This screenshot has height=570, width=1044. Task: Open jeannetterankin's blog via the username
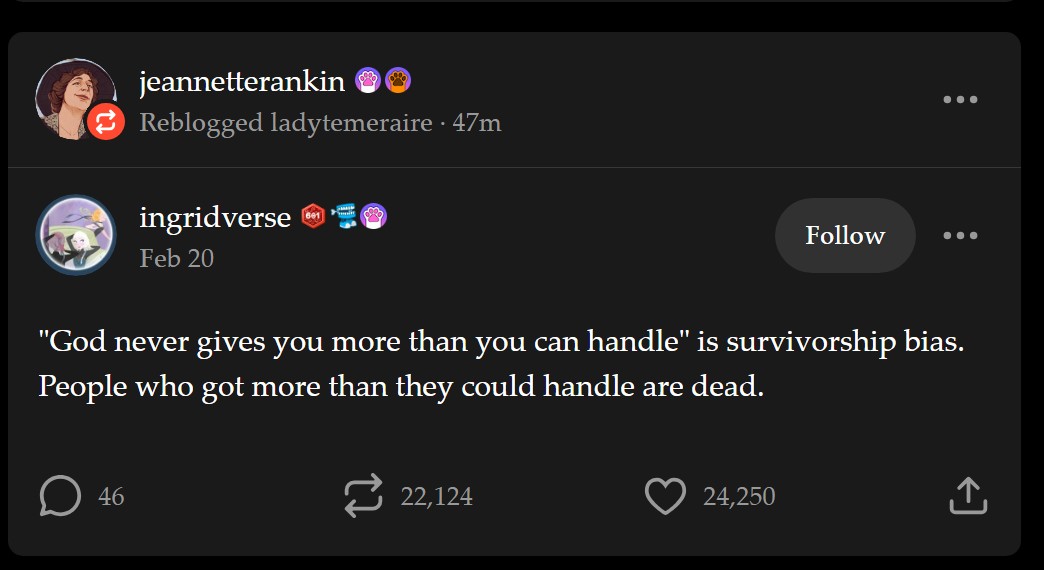coord(242,82)
